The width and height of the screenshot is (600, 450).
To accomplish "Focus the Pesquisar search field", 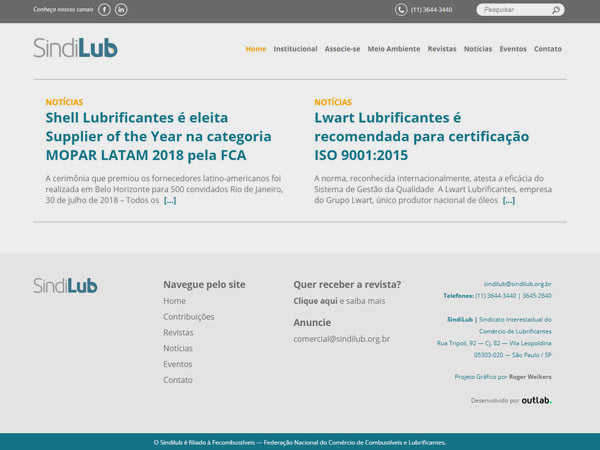I will tap(520, 10).
